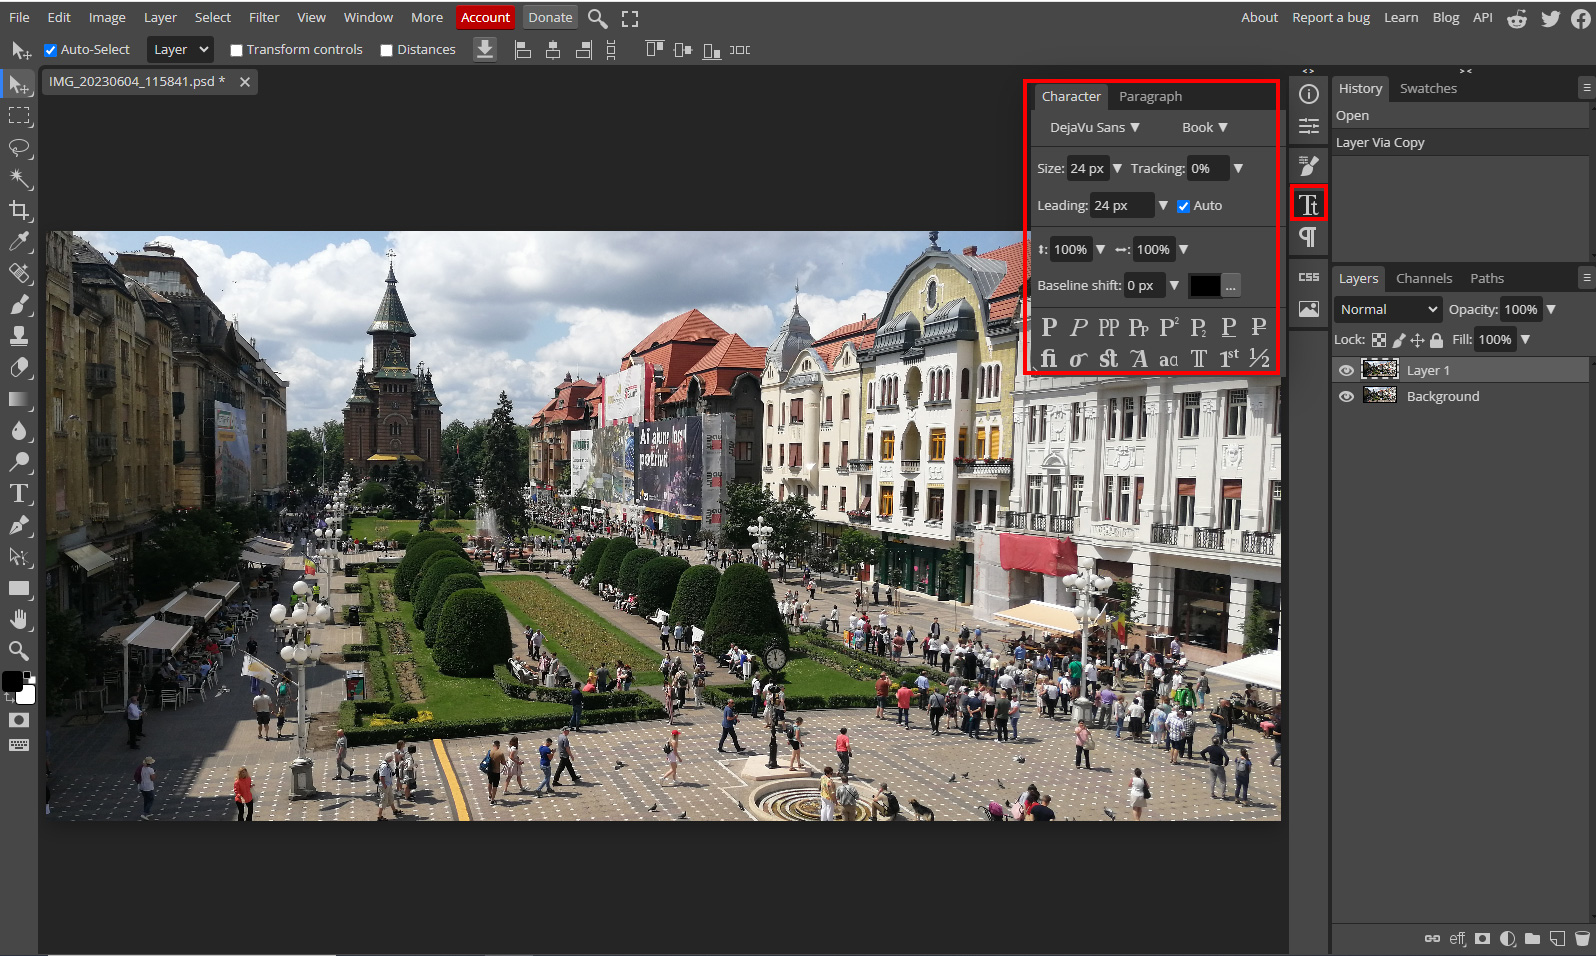1596x956 pixels.
Task: Open the DejaVu Sans font dropdown
Action: pyautogui.click(x=1094, y=127)
